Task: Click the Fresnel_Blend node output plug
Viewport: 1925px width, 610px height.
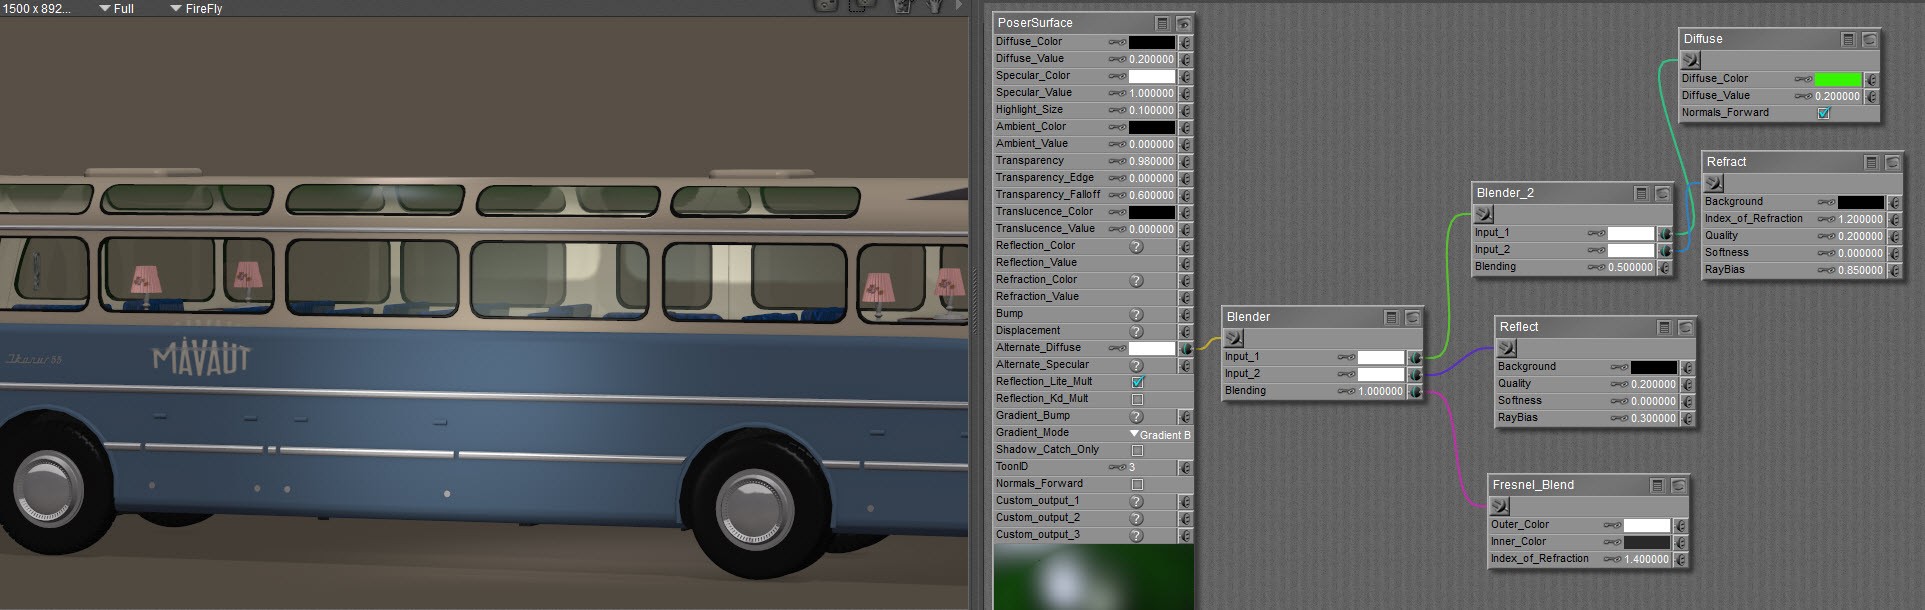Action: pos(1500,506)
